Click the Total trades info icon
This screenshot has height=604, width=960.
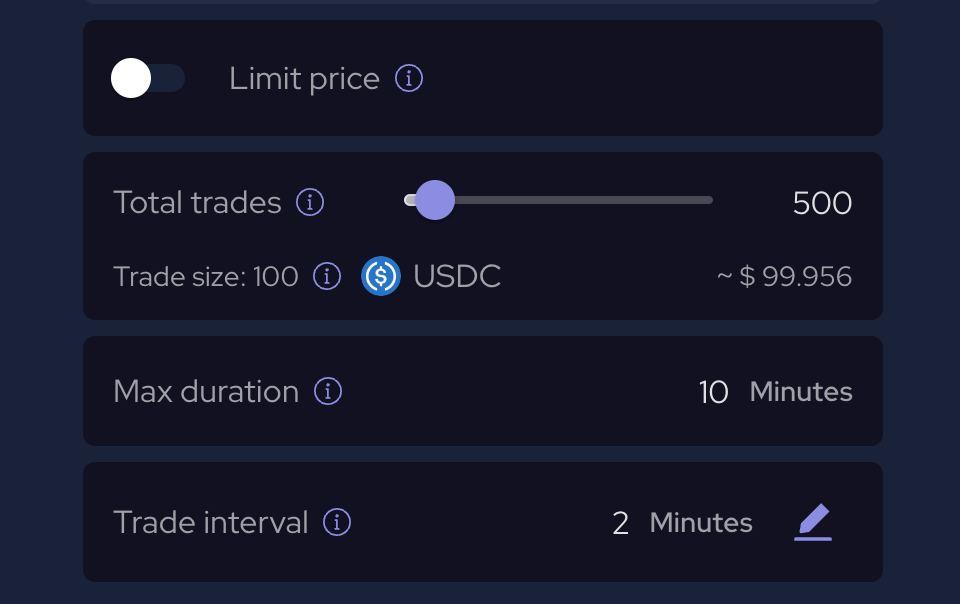click(310, 202)
